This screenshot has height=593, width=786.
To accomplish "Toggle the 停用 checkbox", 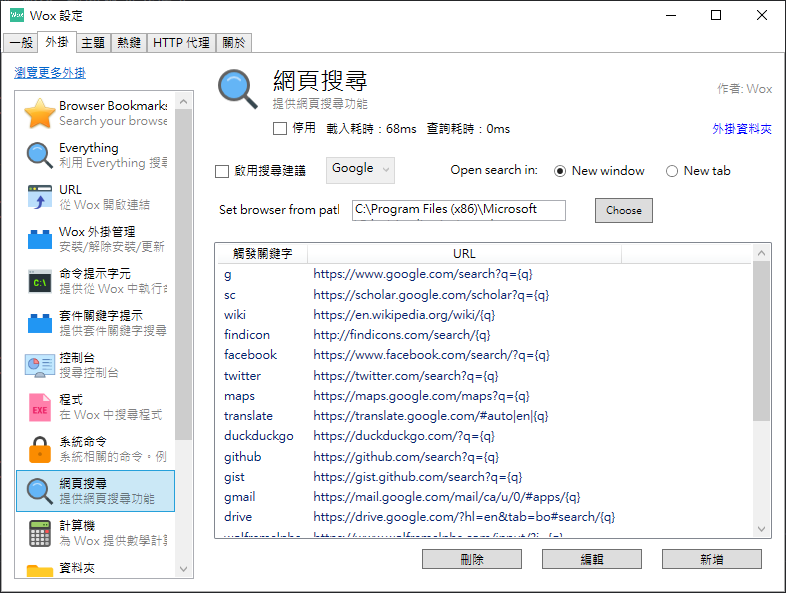I will 280,129.
